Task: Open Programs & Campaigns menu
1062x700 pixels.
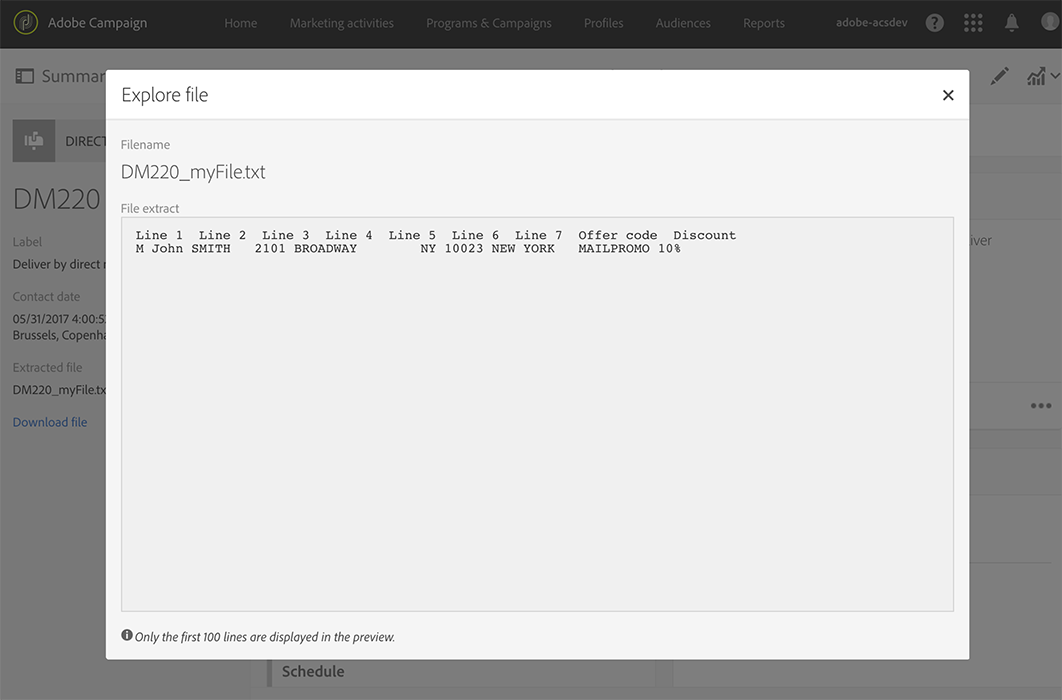Action: 488,23
